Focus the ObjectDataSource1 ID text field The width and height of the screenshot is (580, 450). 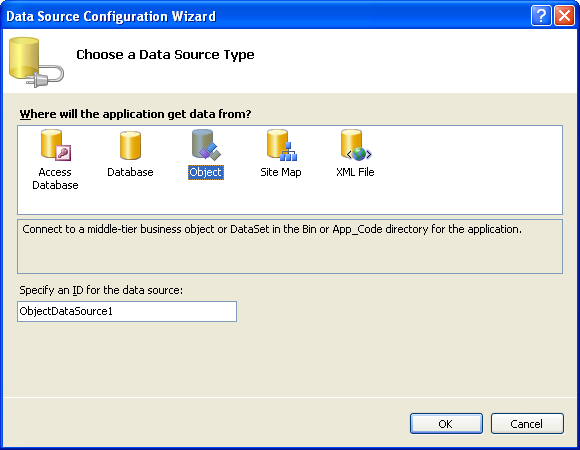pos(127,311)
